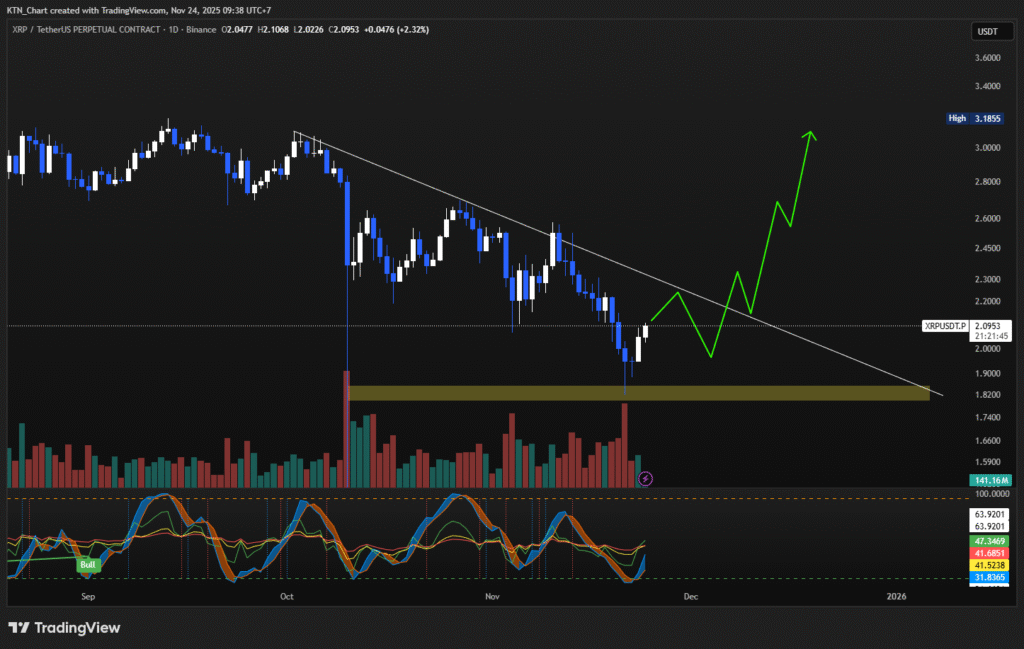This screenshot has height=649, width=1024.
Task: Click the TradingView logo
Action: (x=64, y=627)
